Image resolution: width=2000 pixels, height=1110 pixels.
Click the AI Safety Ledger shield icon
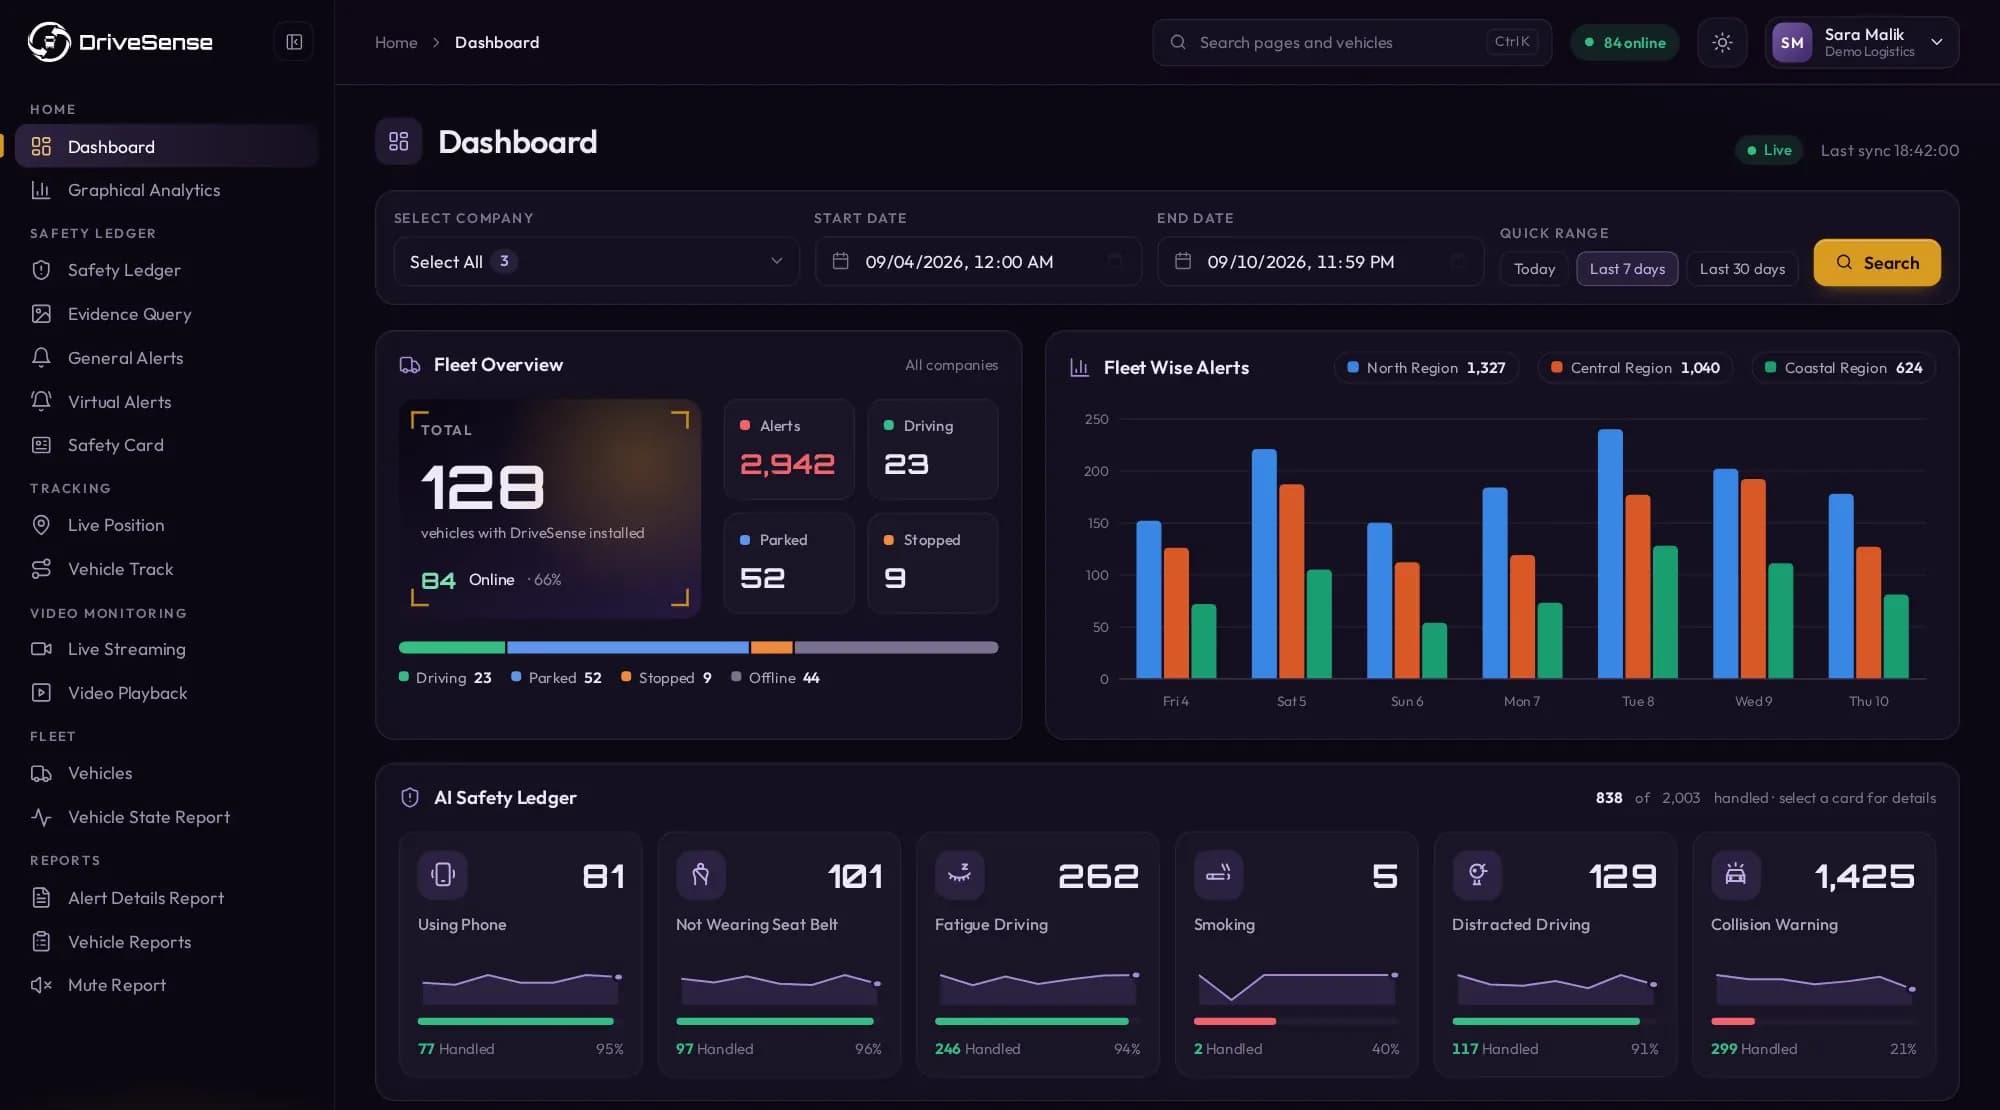410,797
